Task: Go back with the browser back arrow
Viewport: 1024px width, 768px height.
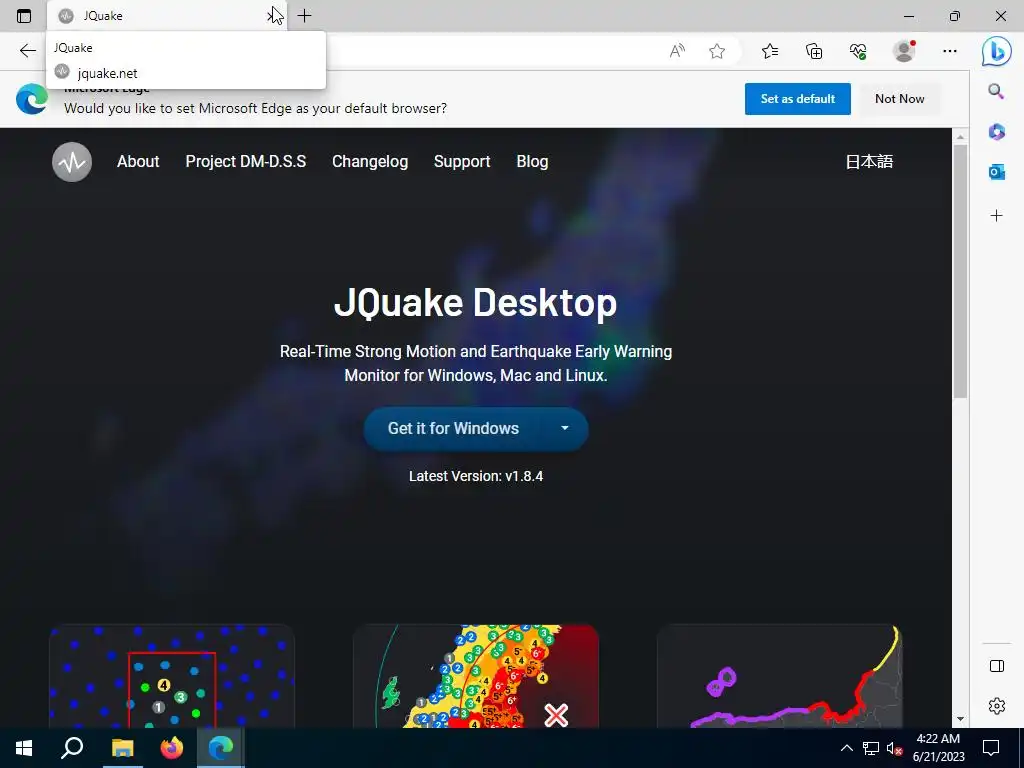Action: 27,51
